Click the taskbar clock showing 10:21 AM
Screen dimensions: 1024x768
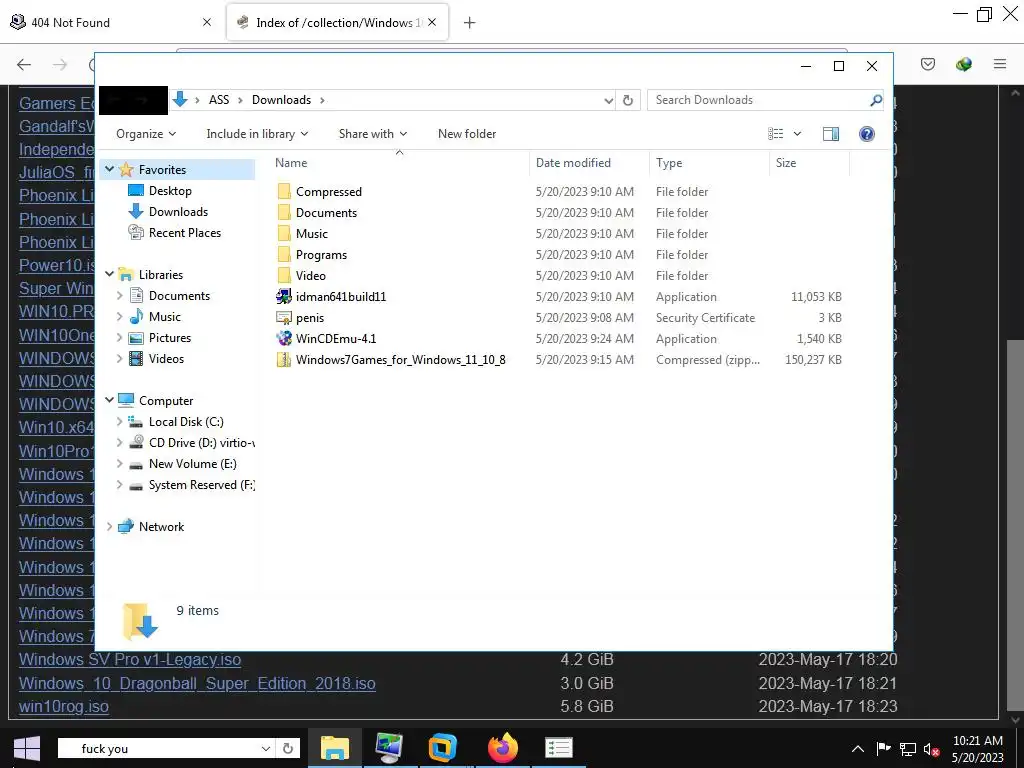tap(977, 748)
